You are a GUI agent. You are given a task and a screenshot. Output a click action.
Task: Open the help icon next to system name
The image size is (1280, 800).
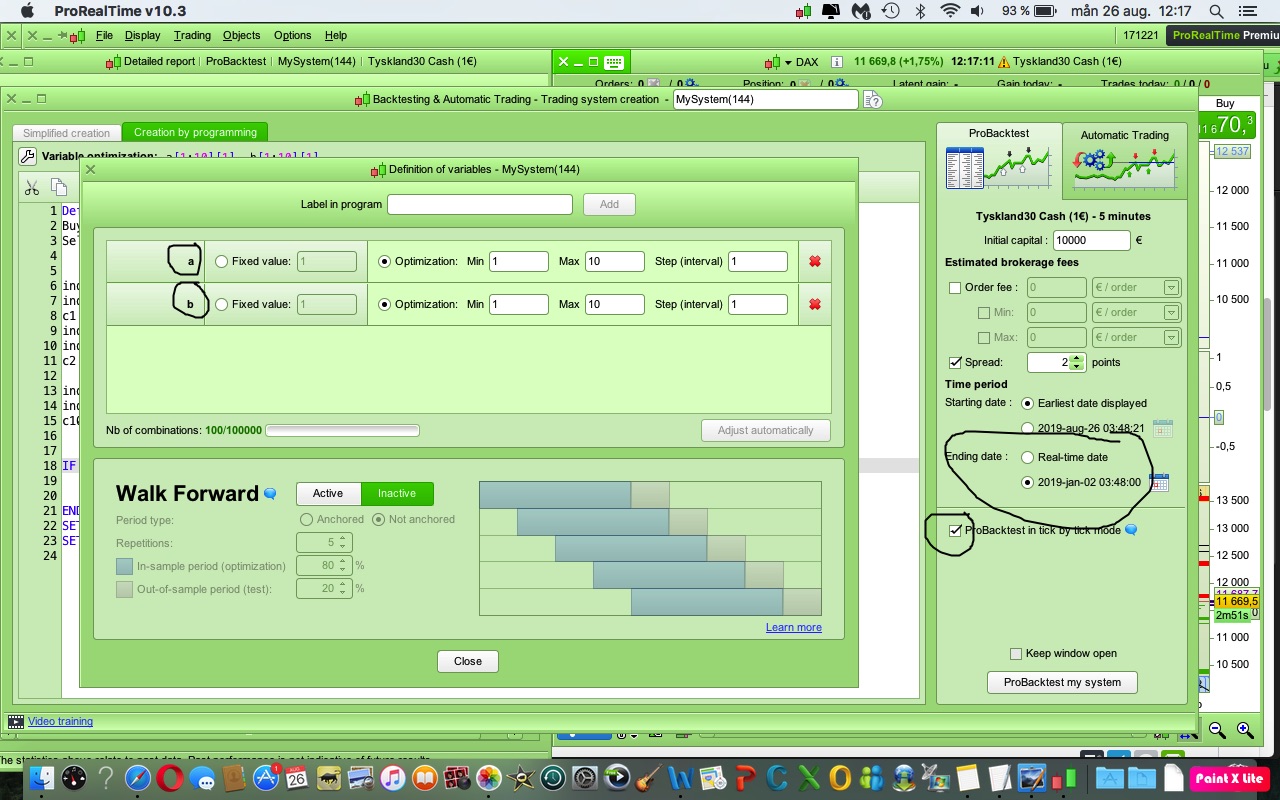tap(872, 99)
